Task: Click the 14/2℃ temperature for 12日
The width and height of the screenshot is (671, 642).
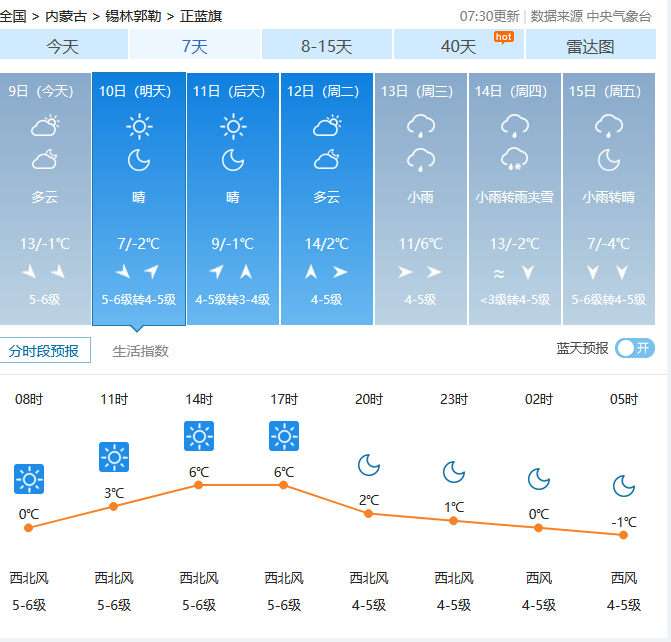Action: [x=327, y=244]
